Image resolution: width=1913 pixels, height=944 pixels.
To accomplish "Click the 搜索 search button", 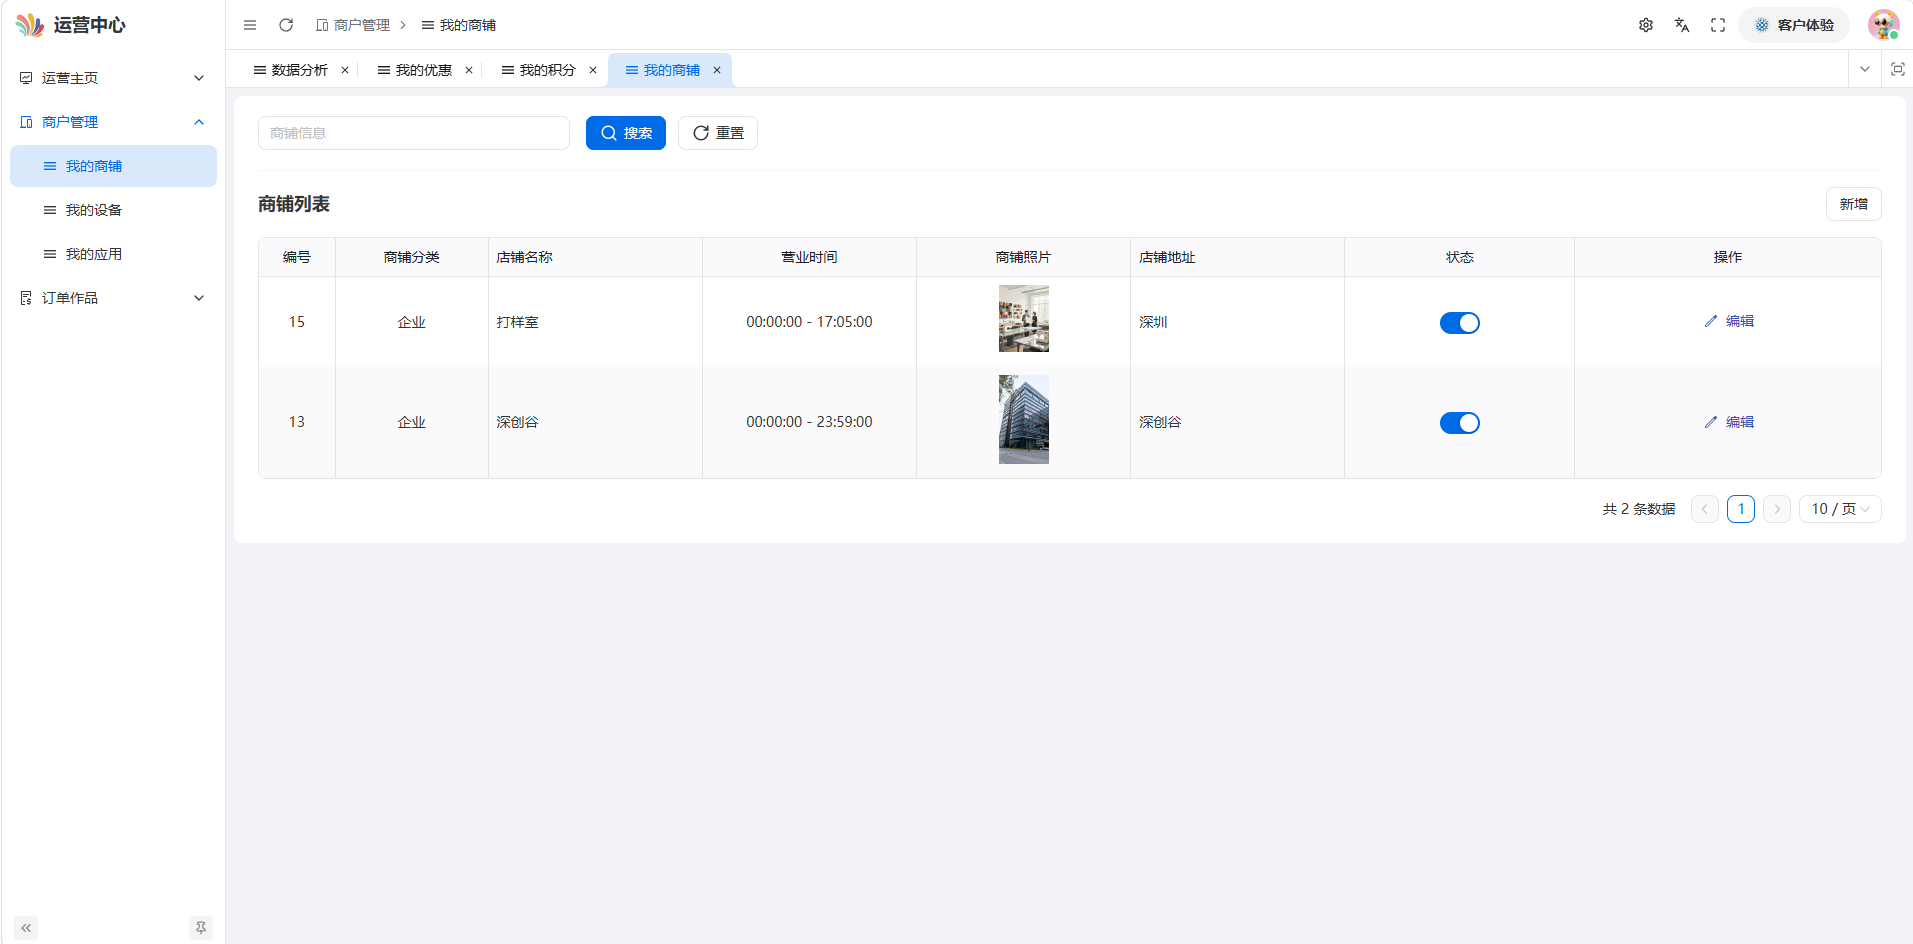I will point(626,133).
